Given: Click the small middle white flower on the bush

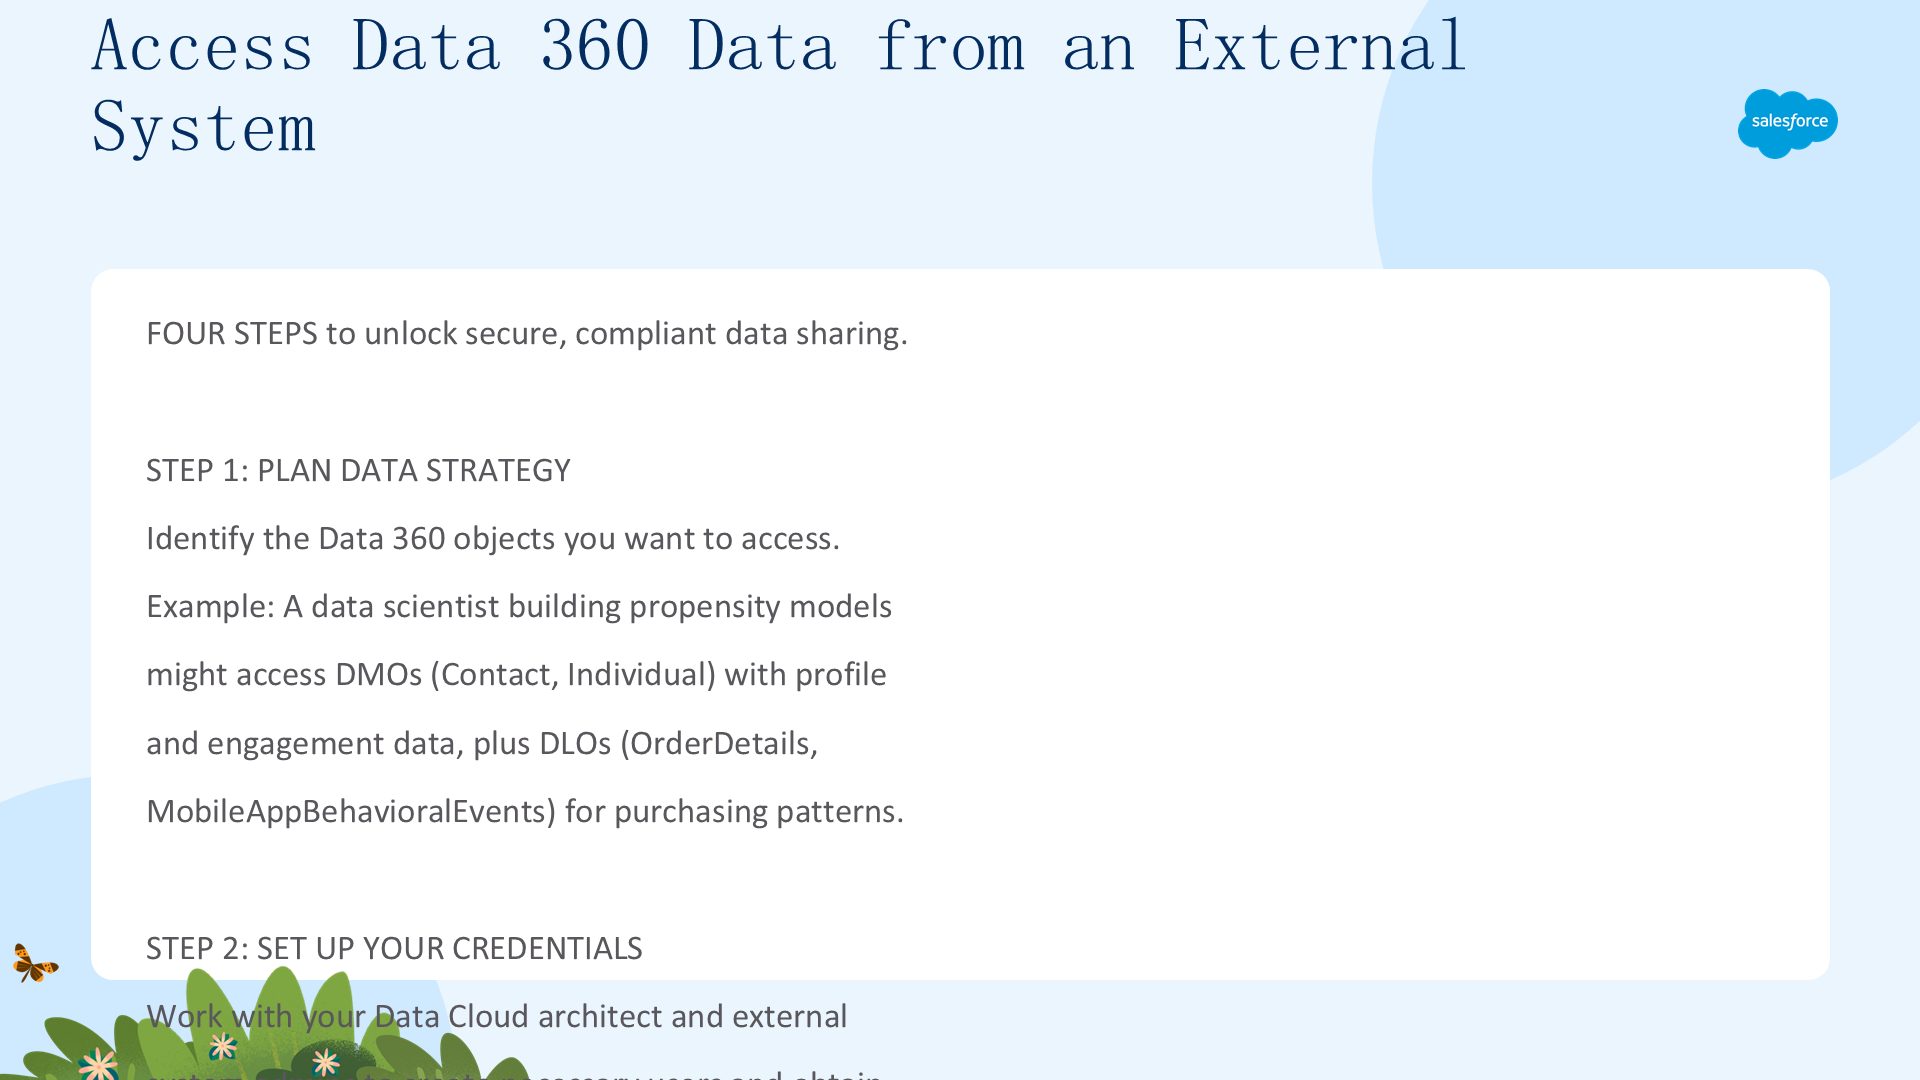Looking at the screenshot, I should (222, 1046).
